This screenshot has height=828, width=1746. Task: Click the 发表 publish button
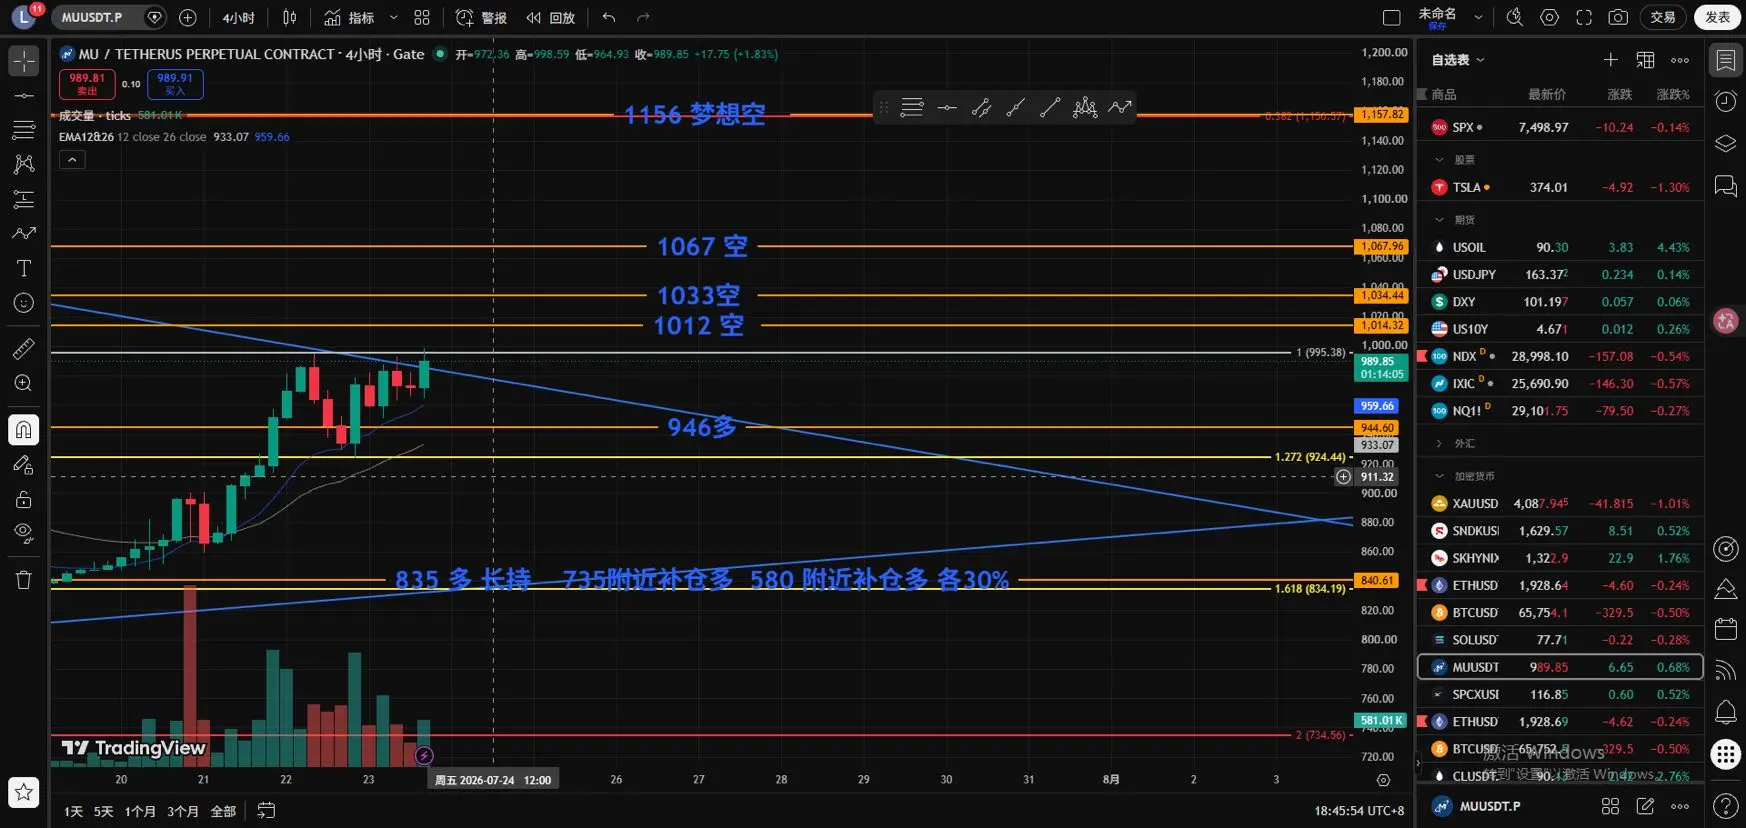click(x=1718, y=17)
